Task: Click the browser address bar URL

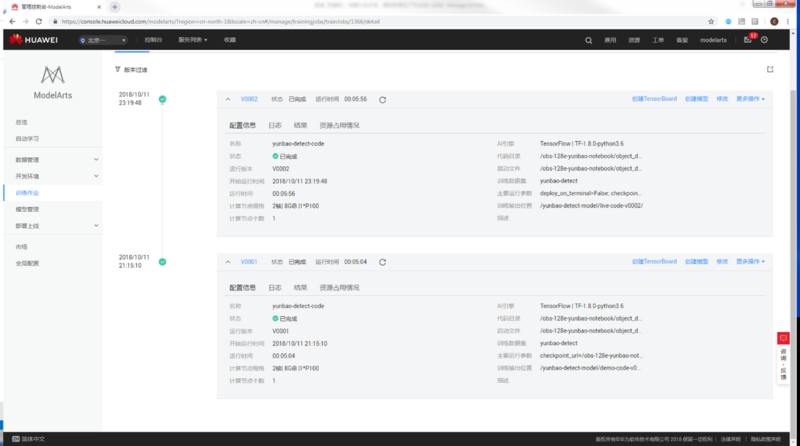Action: pyautogui.click(x=220, y=21)
